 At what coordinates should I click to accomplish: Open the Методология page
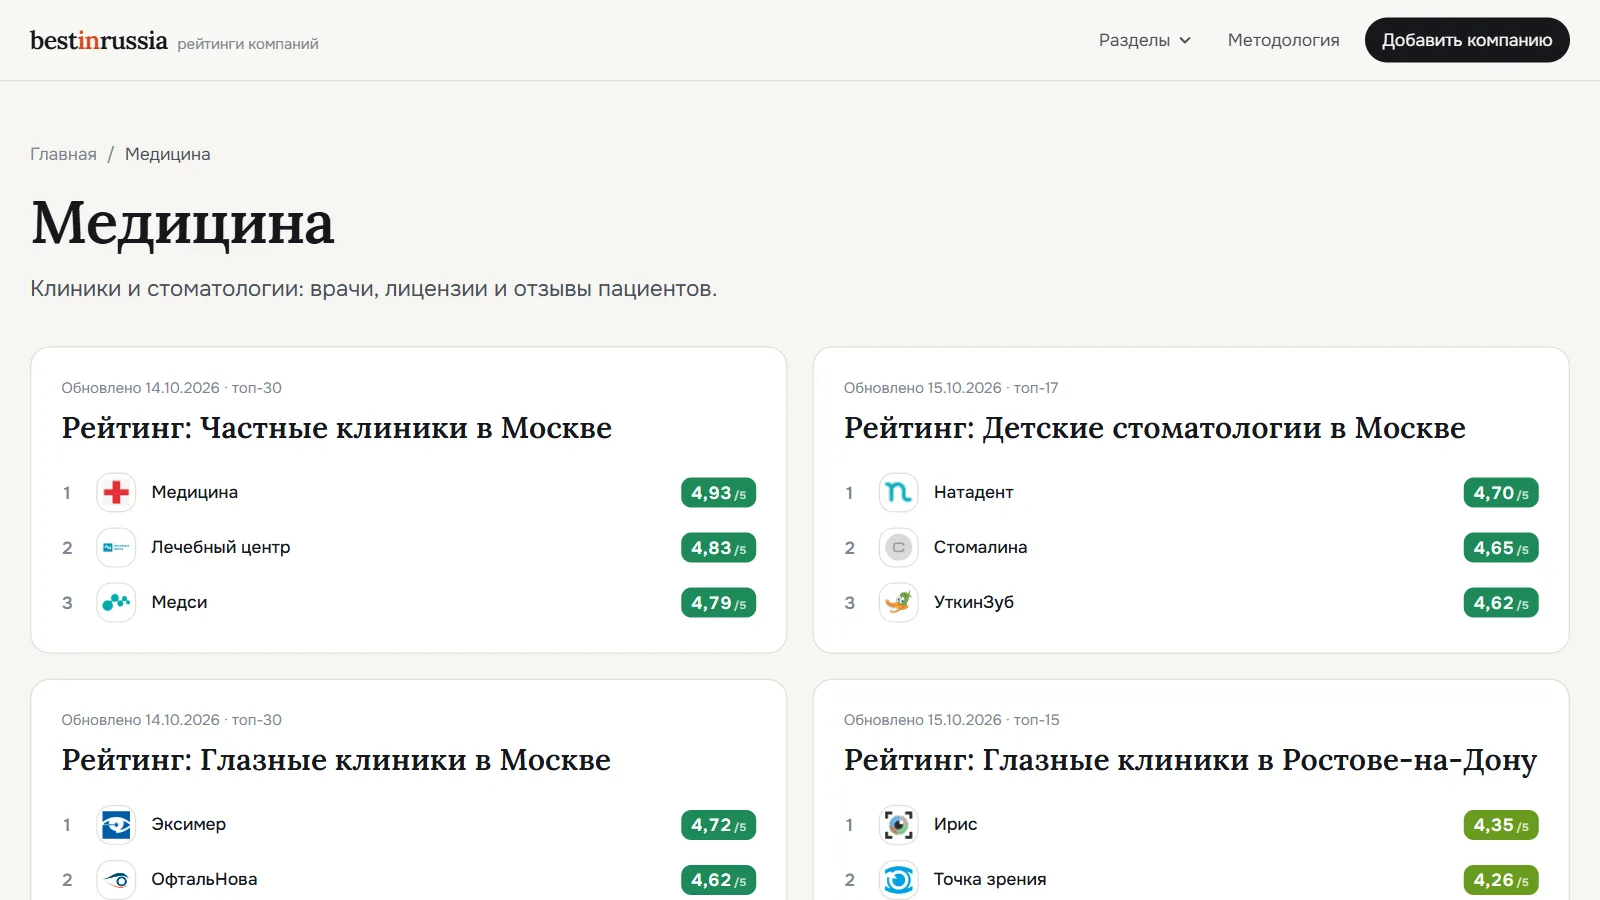[x=1283, y=40]
